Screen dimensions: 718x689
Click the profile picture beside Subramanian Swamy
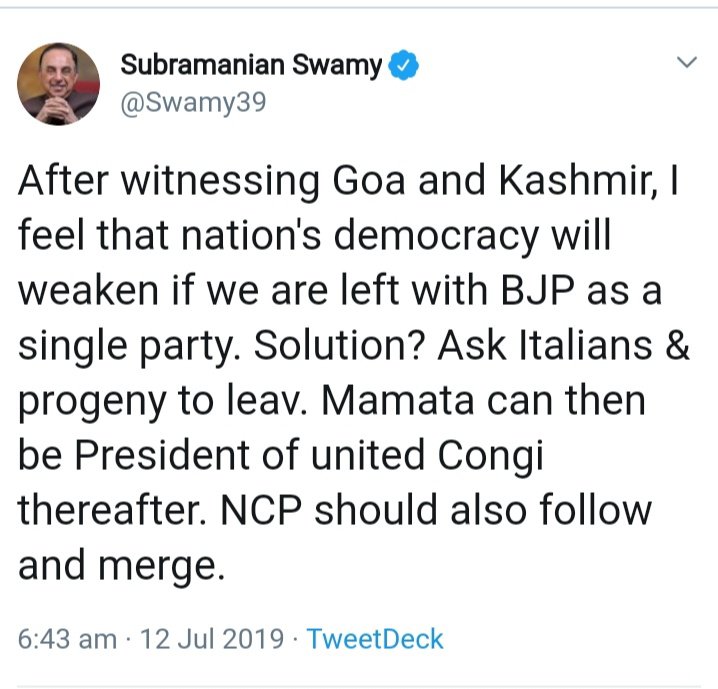60,84
